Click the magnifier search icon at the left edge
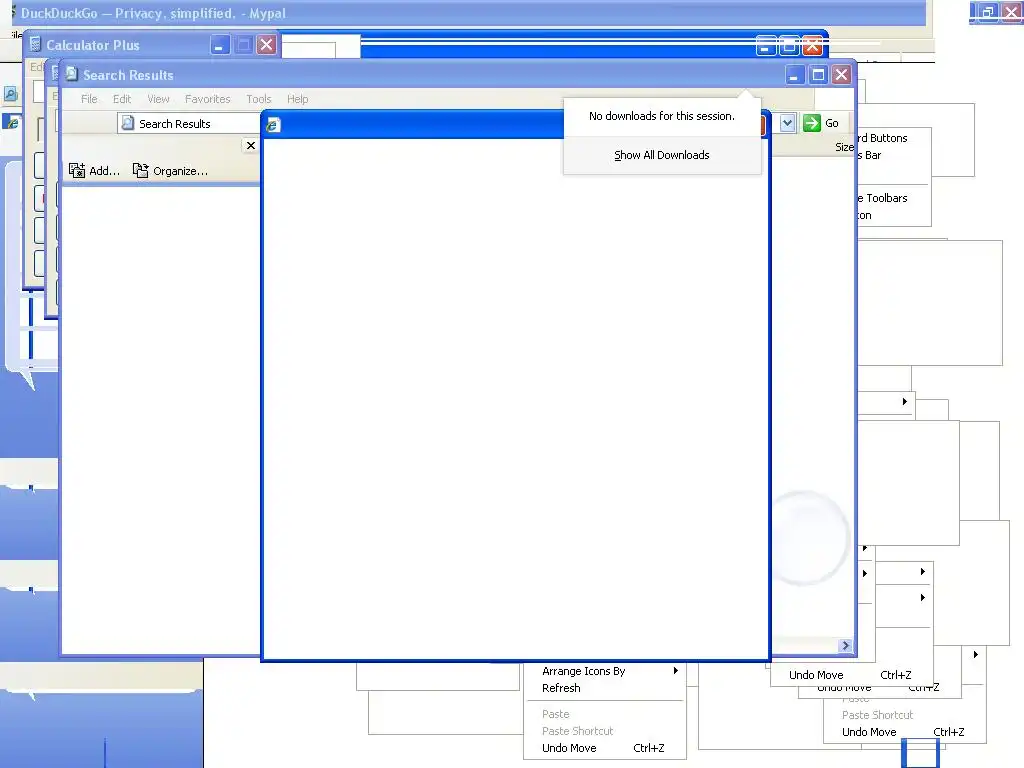The width and height of the screenshot is (1024, 768). coord(11,94)
